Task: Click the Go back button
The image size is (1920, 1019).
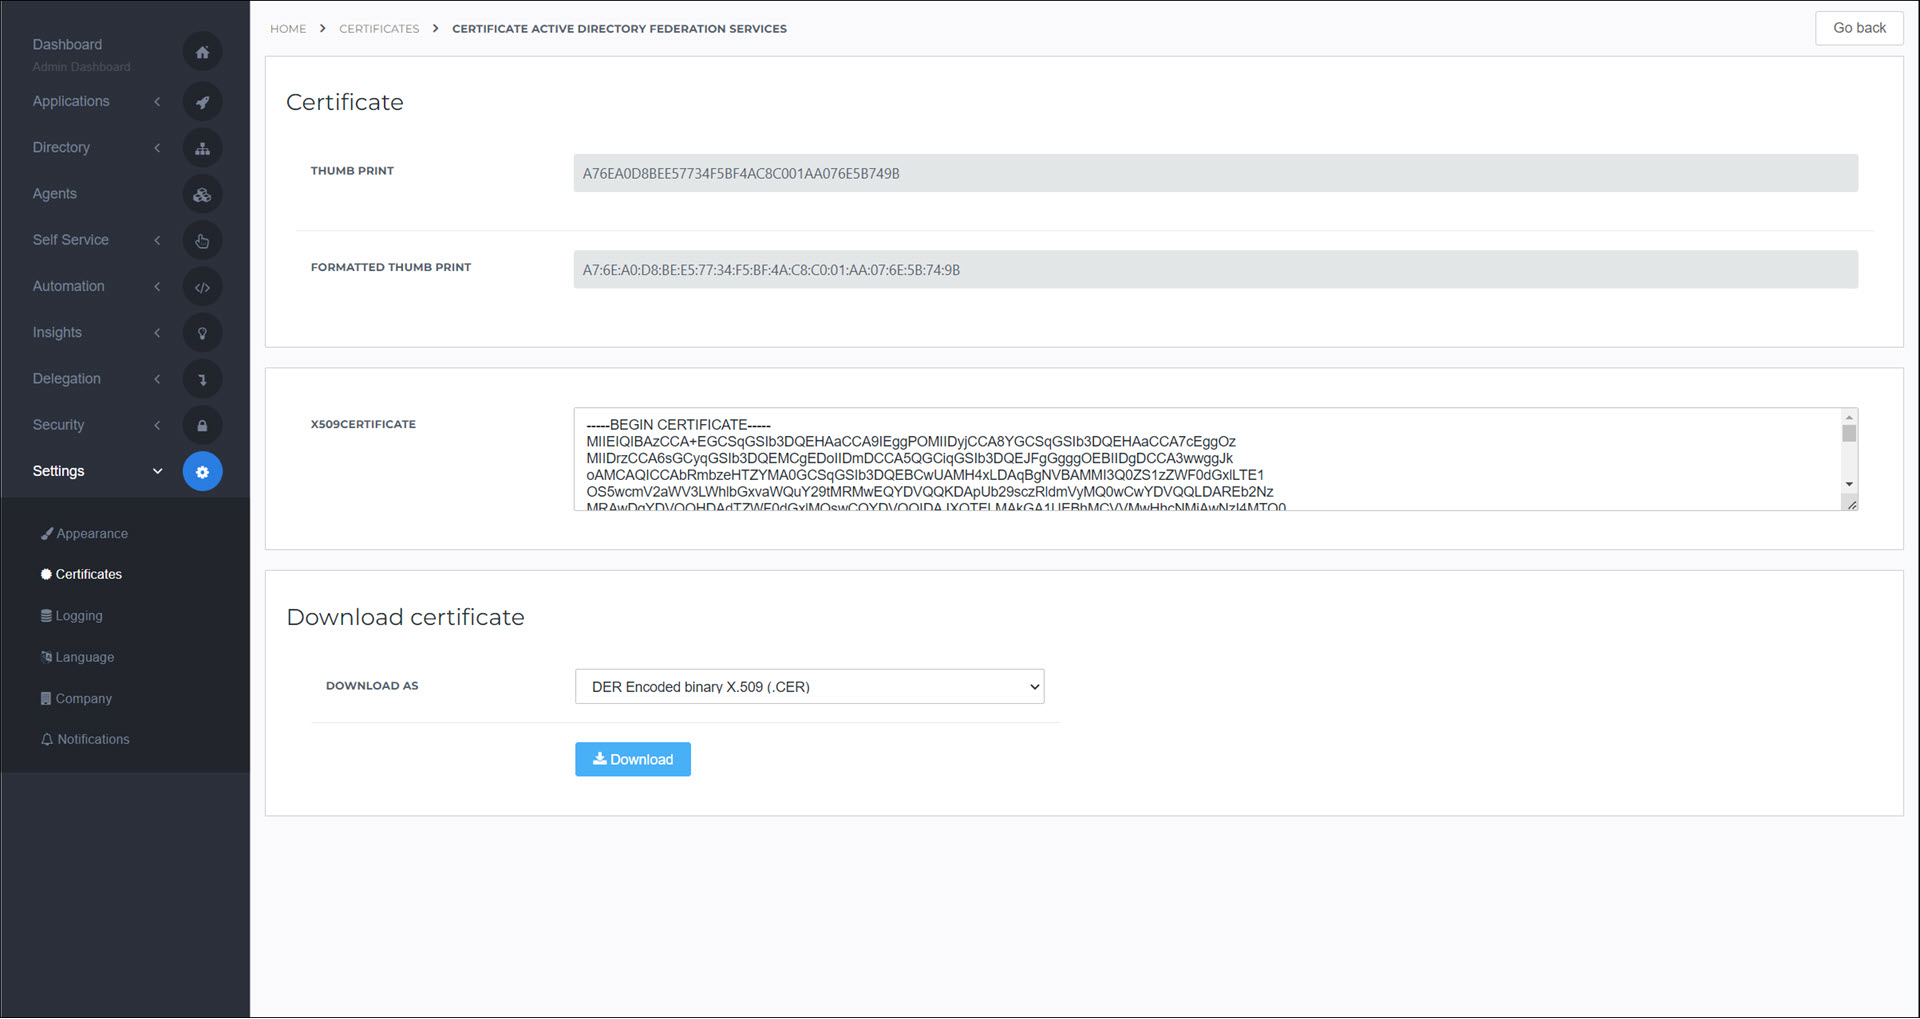Action: pos(1859,28)
